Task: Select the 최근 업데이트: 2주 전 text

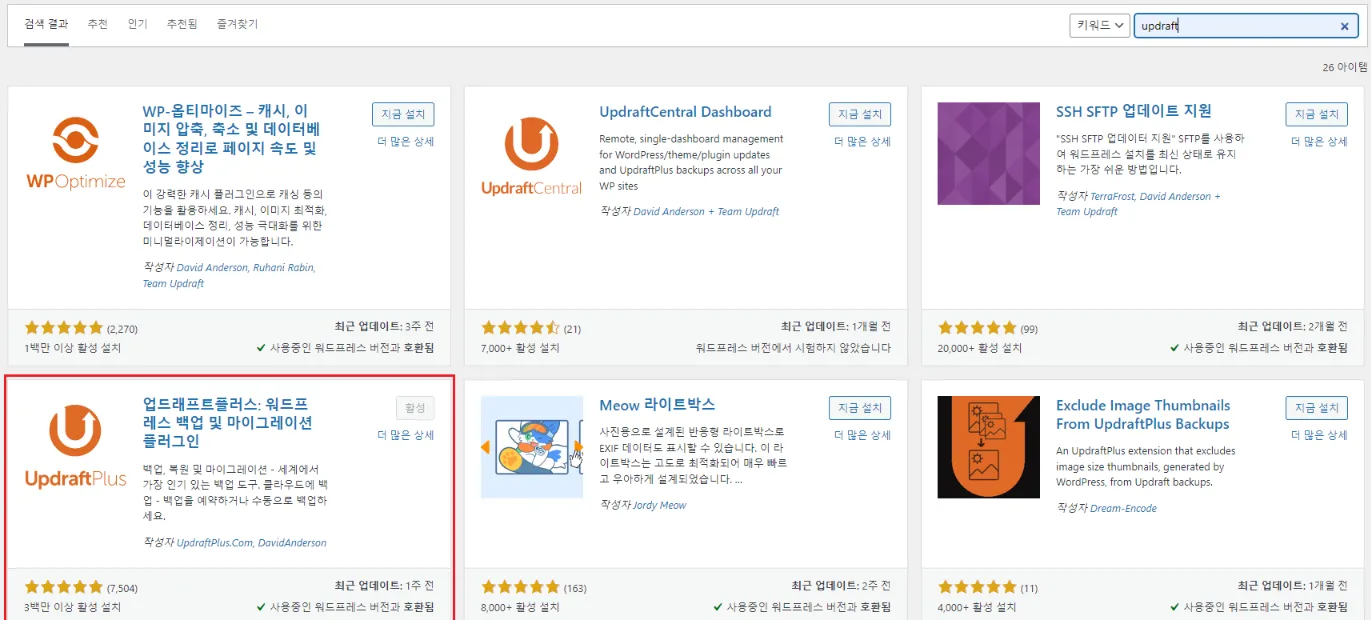Action: tap(841, 586)
